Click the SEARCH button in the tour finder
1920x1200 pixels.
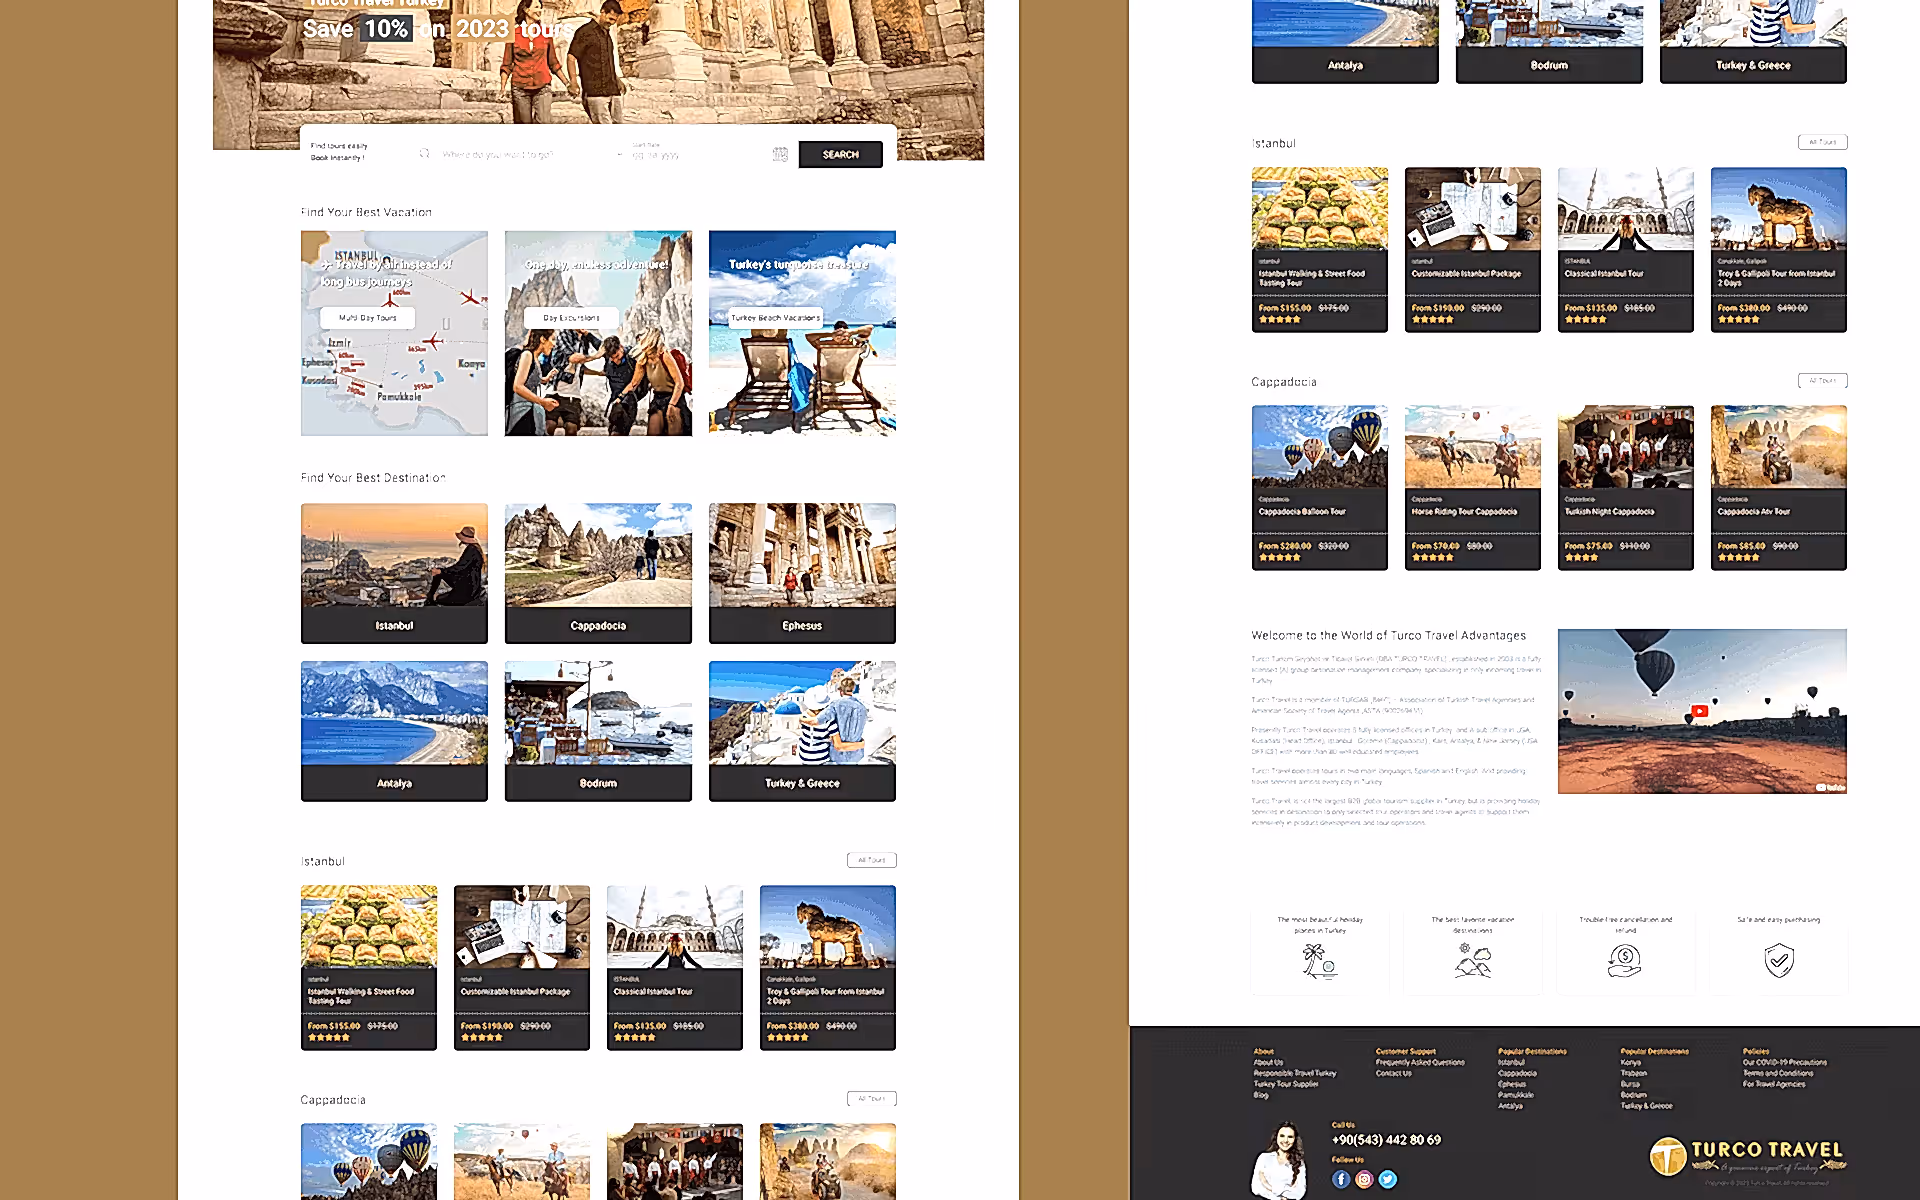point(840,154)
